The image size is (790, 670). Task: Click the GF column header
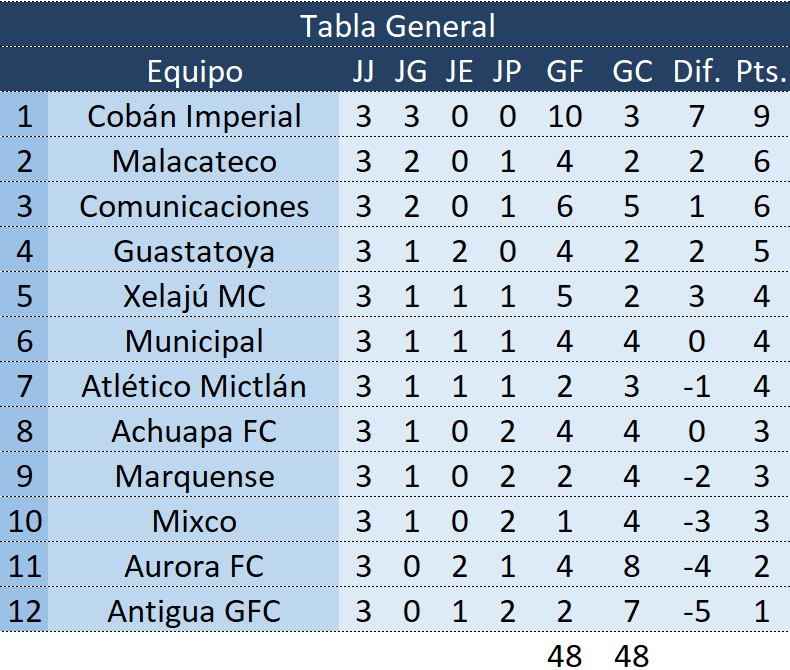click(x=564, y=71)
